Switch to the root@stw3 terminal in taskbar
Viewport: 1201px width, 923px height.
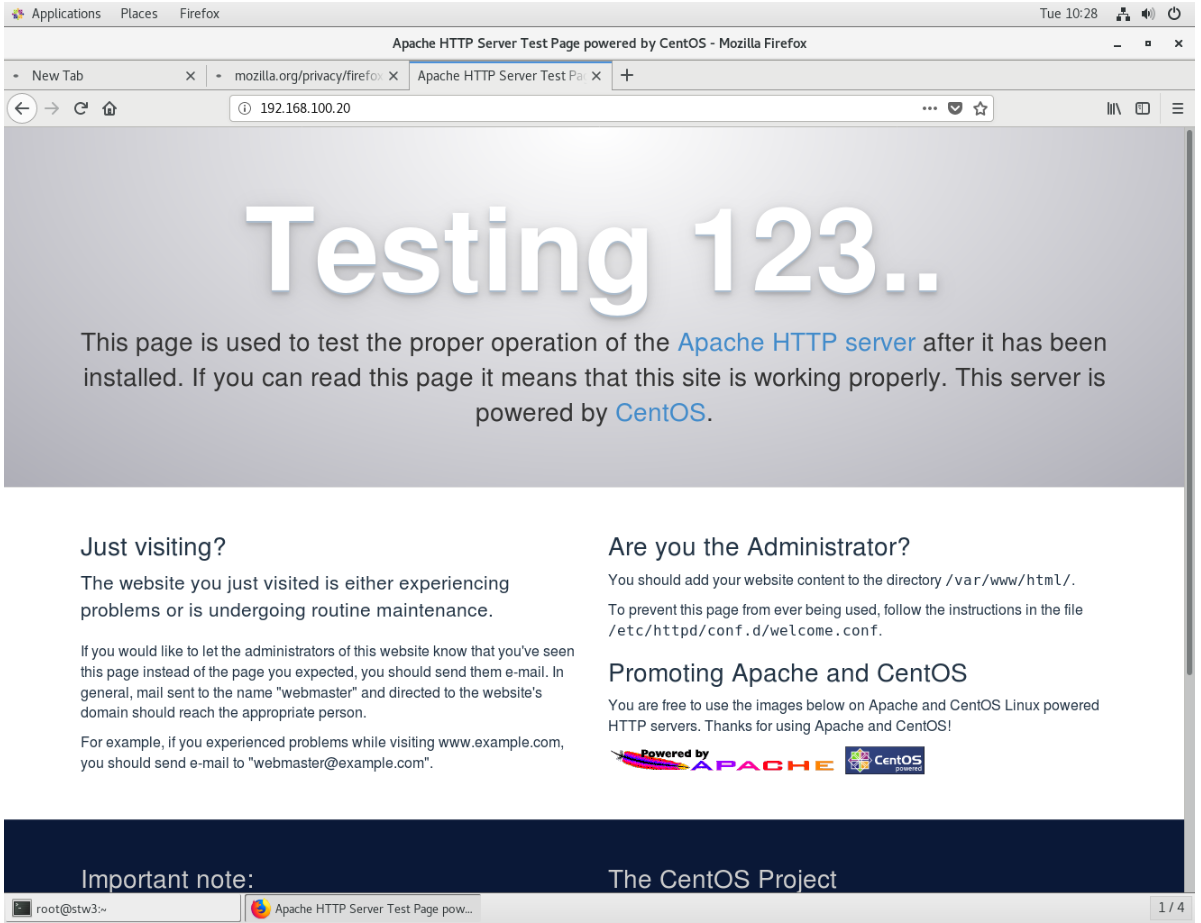pyautogui.click(x=123, y=908)
